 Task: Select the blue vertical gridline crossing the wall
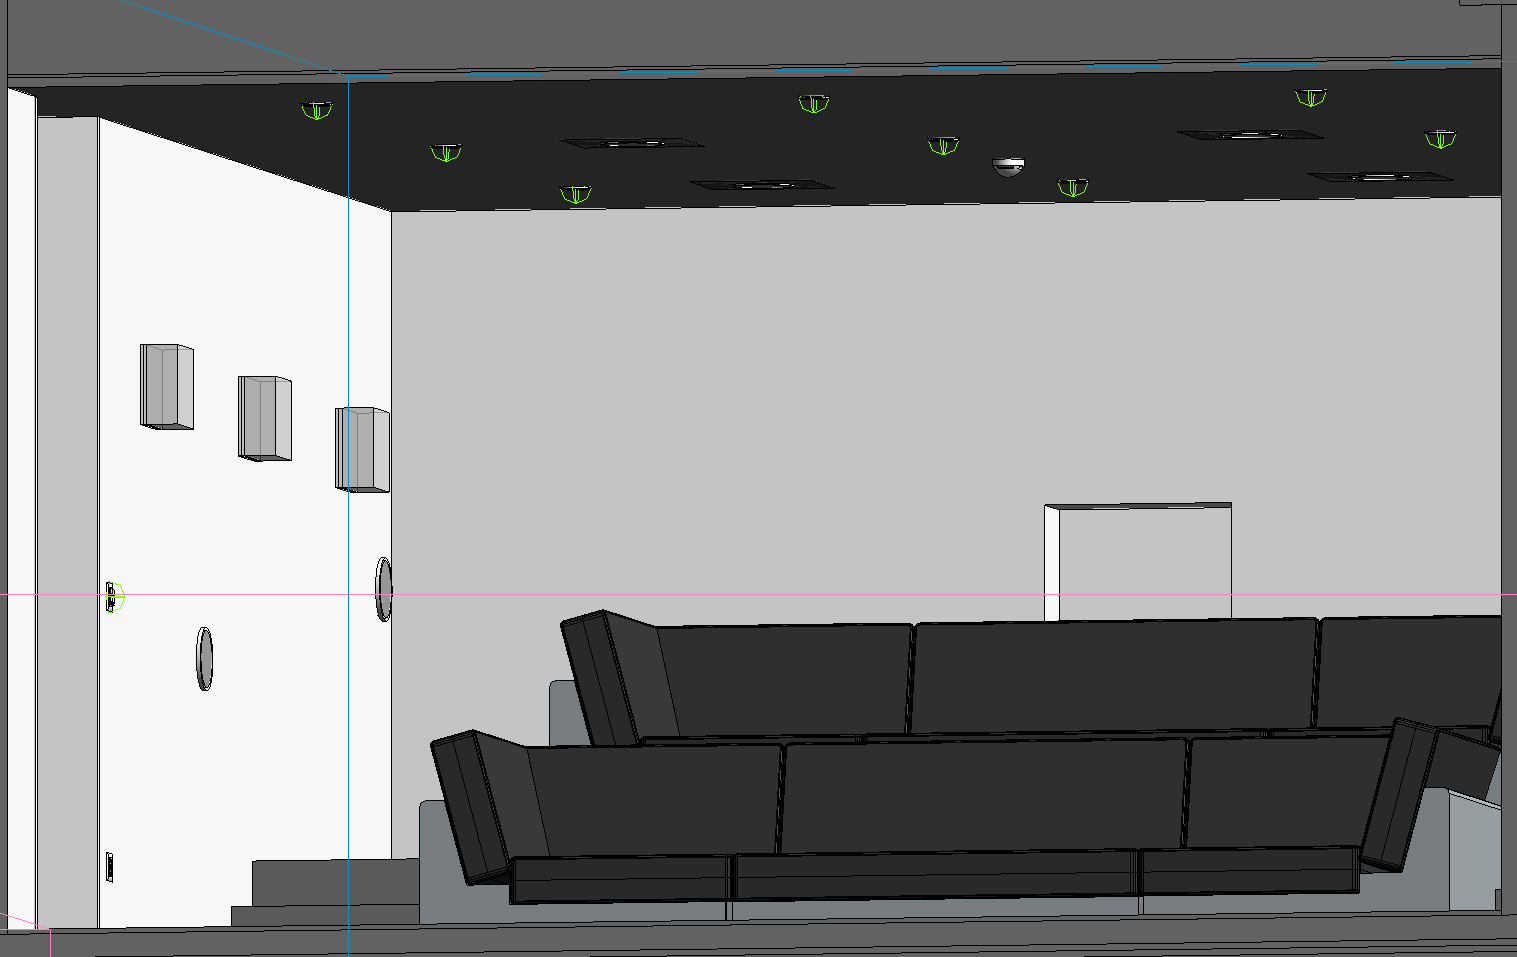(348, 300)
